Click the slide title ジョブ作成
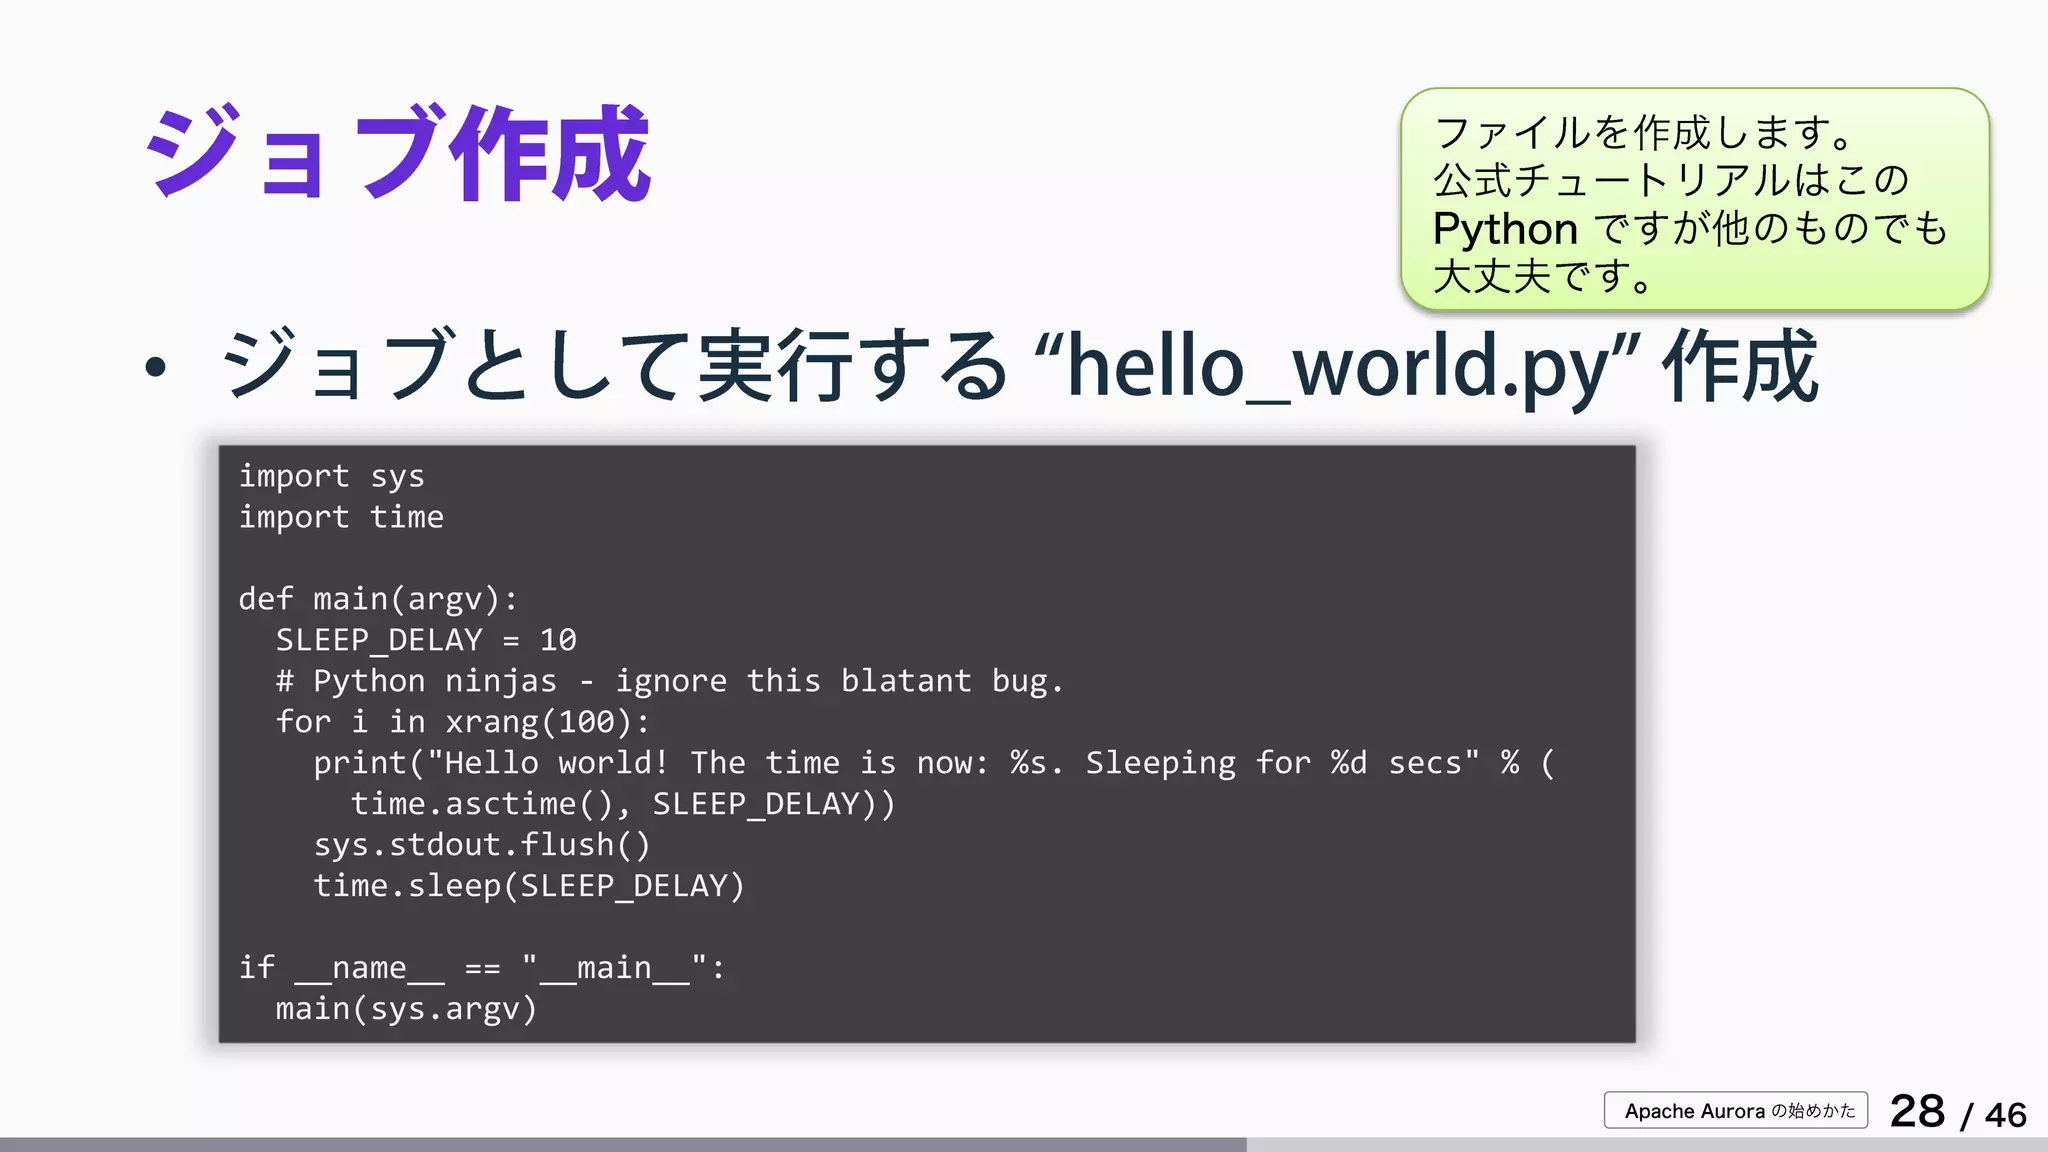This screenshot has height=1152, width=2048. click(399, 153)
